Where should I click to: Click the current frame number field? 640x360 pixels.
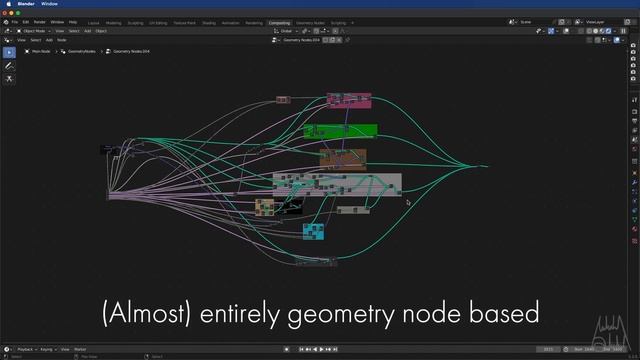[548, 349]
